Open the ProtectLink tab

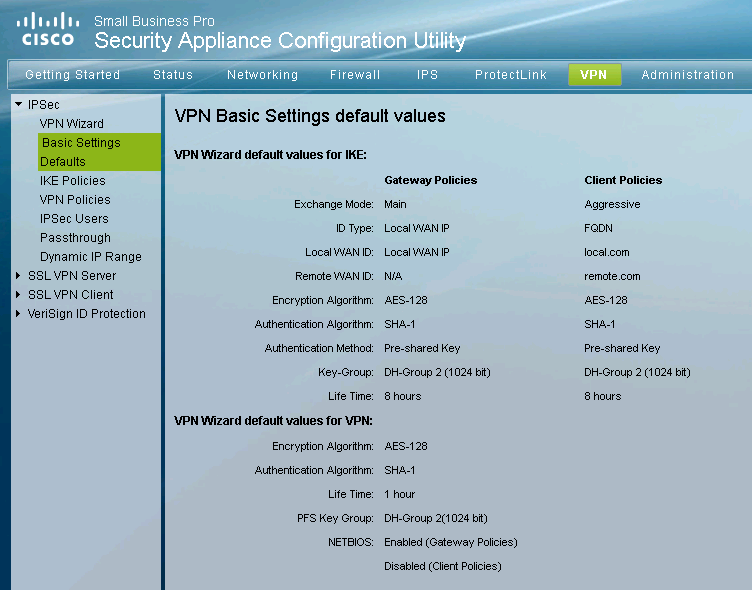[511, 75]
